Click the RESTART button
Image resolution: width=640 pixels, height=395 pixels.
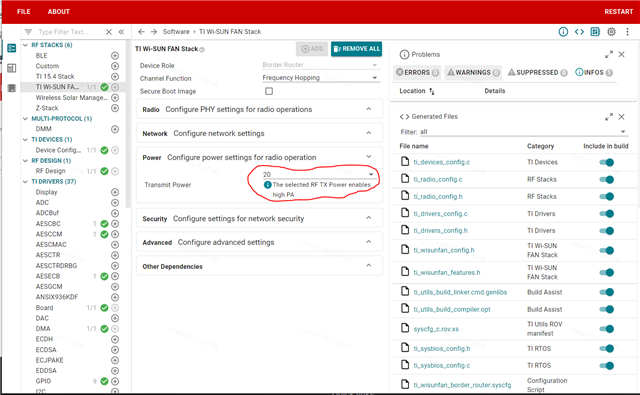coord(618,11)
